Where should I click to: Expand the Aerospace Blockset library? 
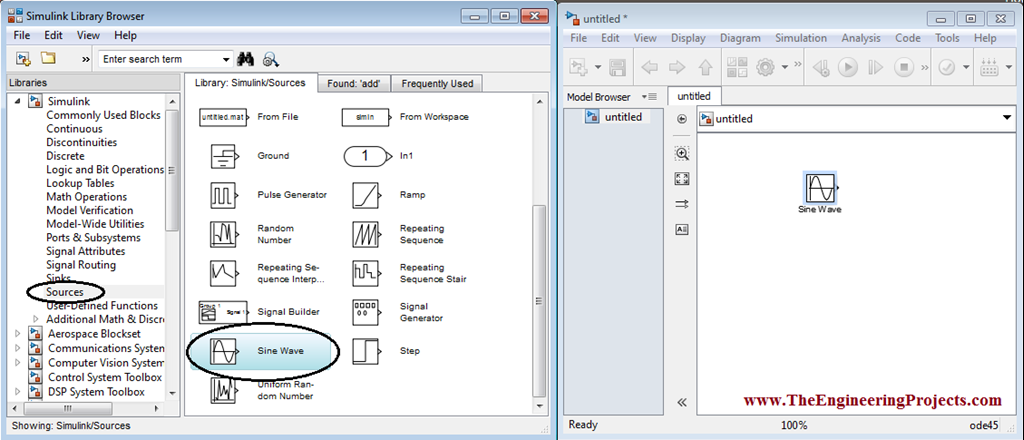point(20,334)
